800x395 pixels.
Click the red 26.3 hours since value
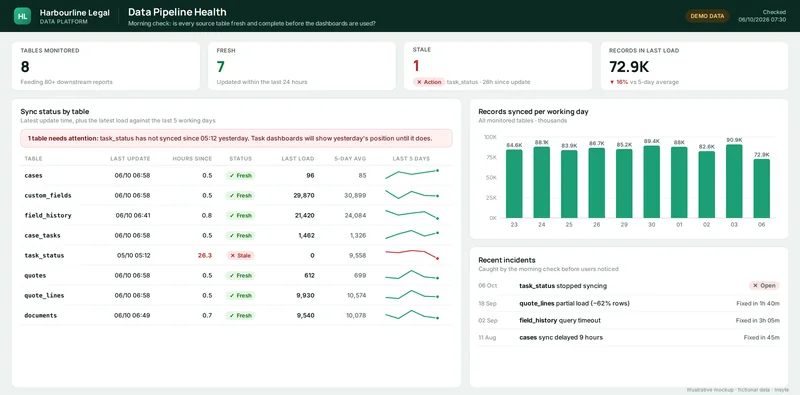point(205,255)
